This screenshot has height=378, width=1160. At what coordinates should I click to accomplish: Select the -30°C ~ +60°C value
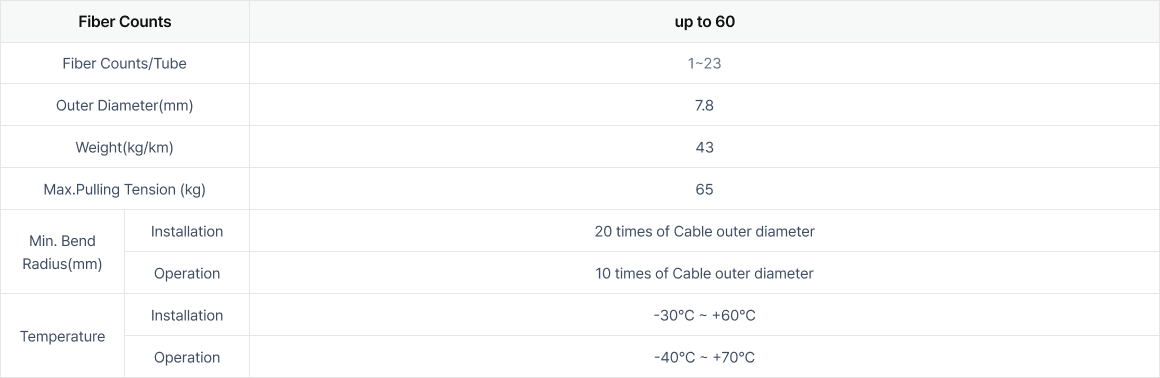pyautogui.click(x=704, y=316)
